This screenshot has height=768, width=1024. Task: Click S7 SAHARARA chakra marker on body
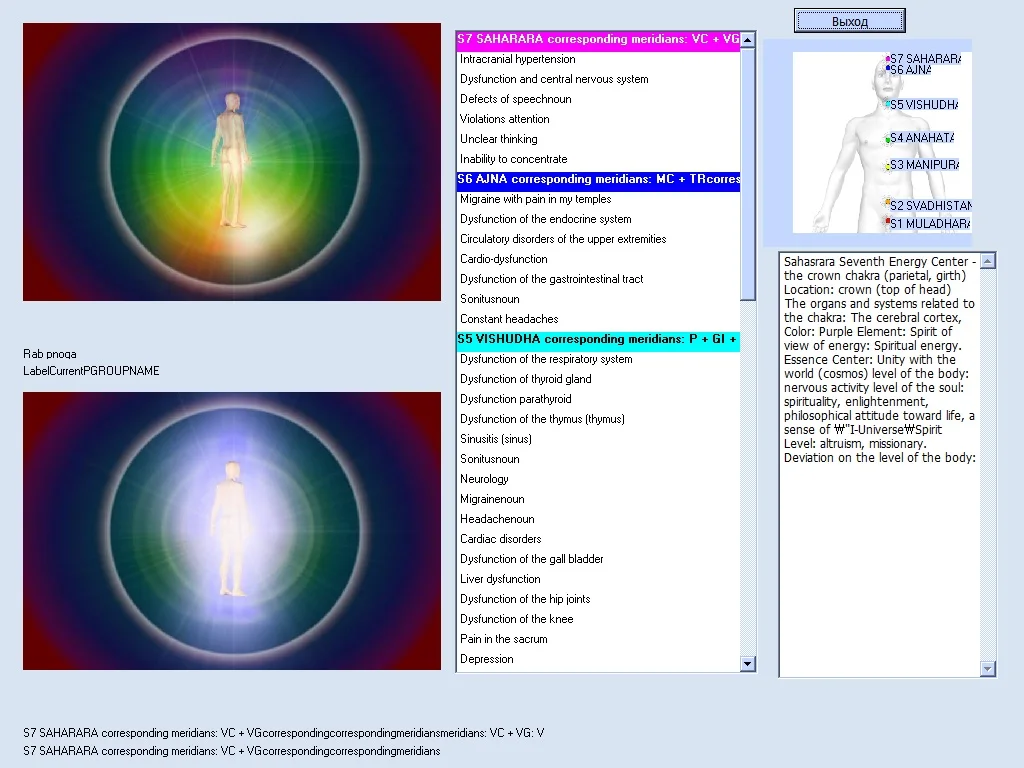click(x=888, y=59)
